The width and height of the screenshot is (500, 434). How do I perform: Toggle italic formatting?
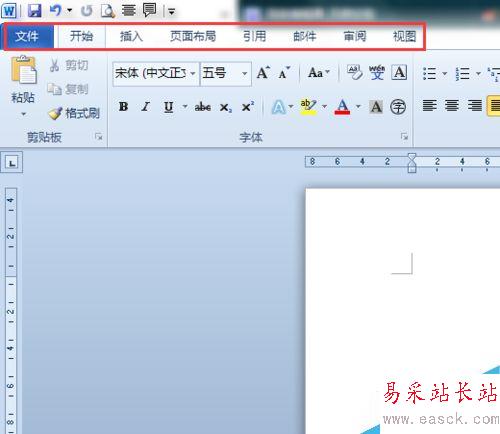pos(145,107)
